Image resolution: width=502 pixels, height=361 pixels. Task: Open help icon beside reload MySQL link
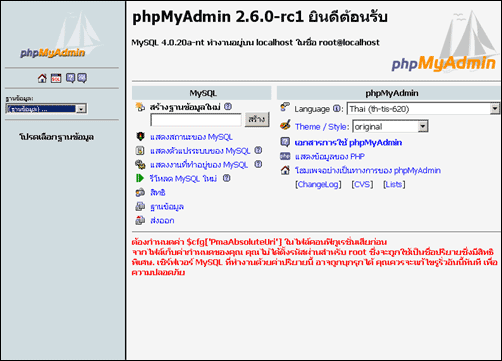click(227, 178)
